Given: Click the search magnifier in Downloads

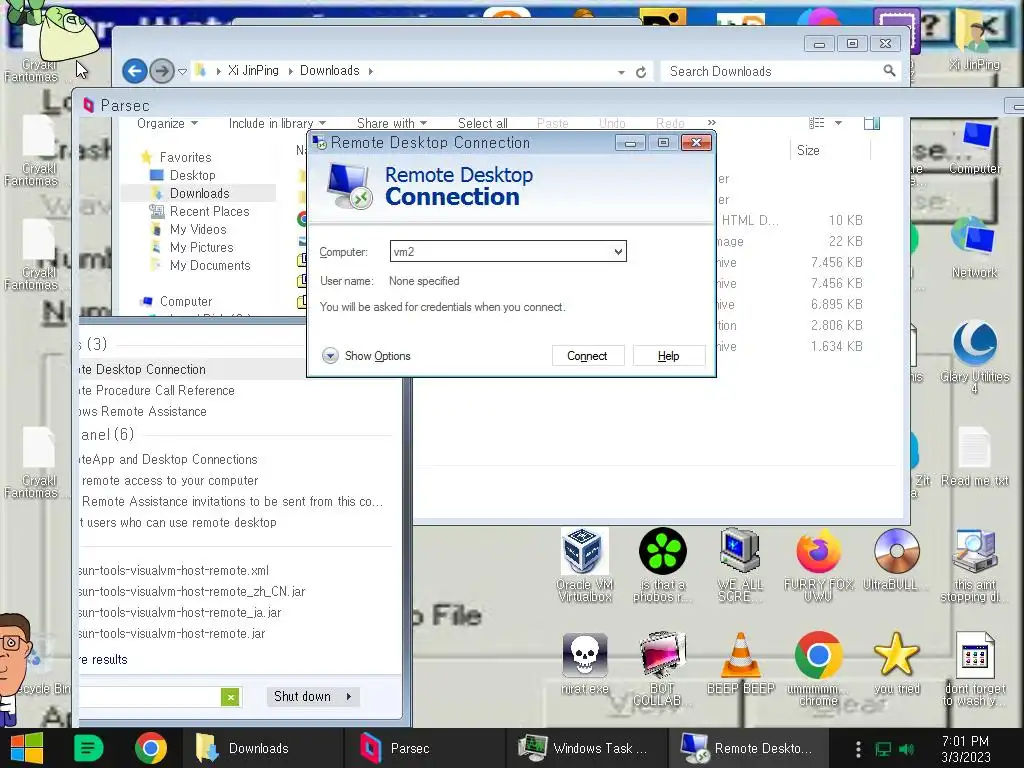Looking at the screenshot, I should pos(889,71).
